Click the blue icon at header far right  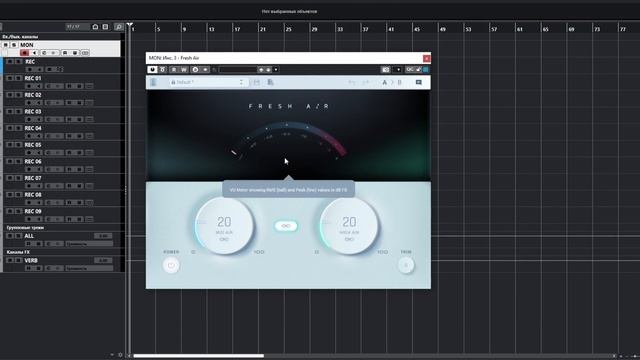coord(426,70)
